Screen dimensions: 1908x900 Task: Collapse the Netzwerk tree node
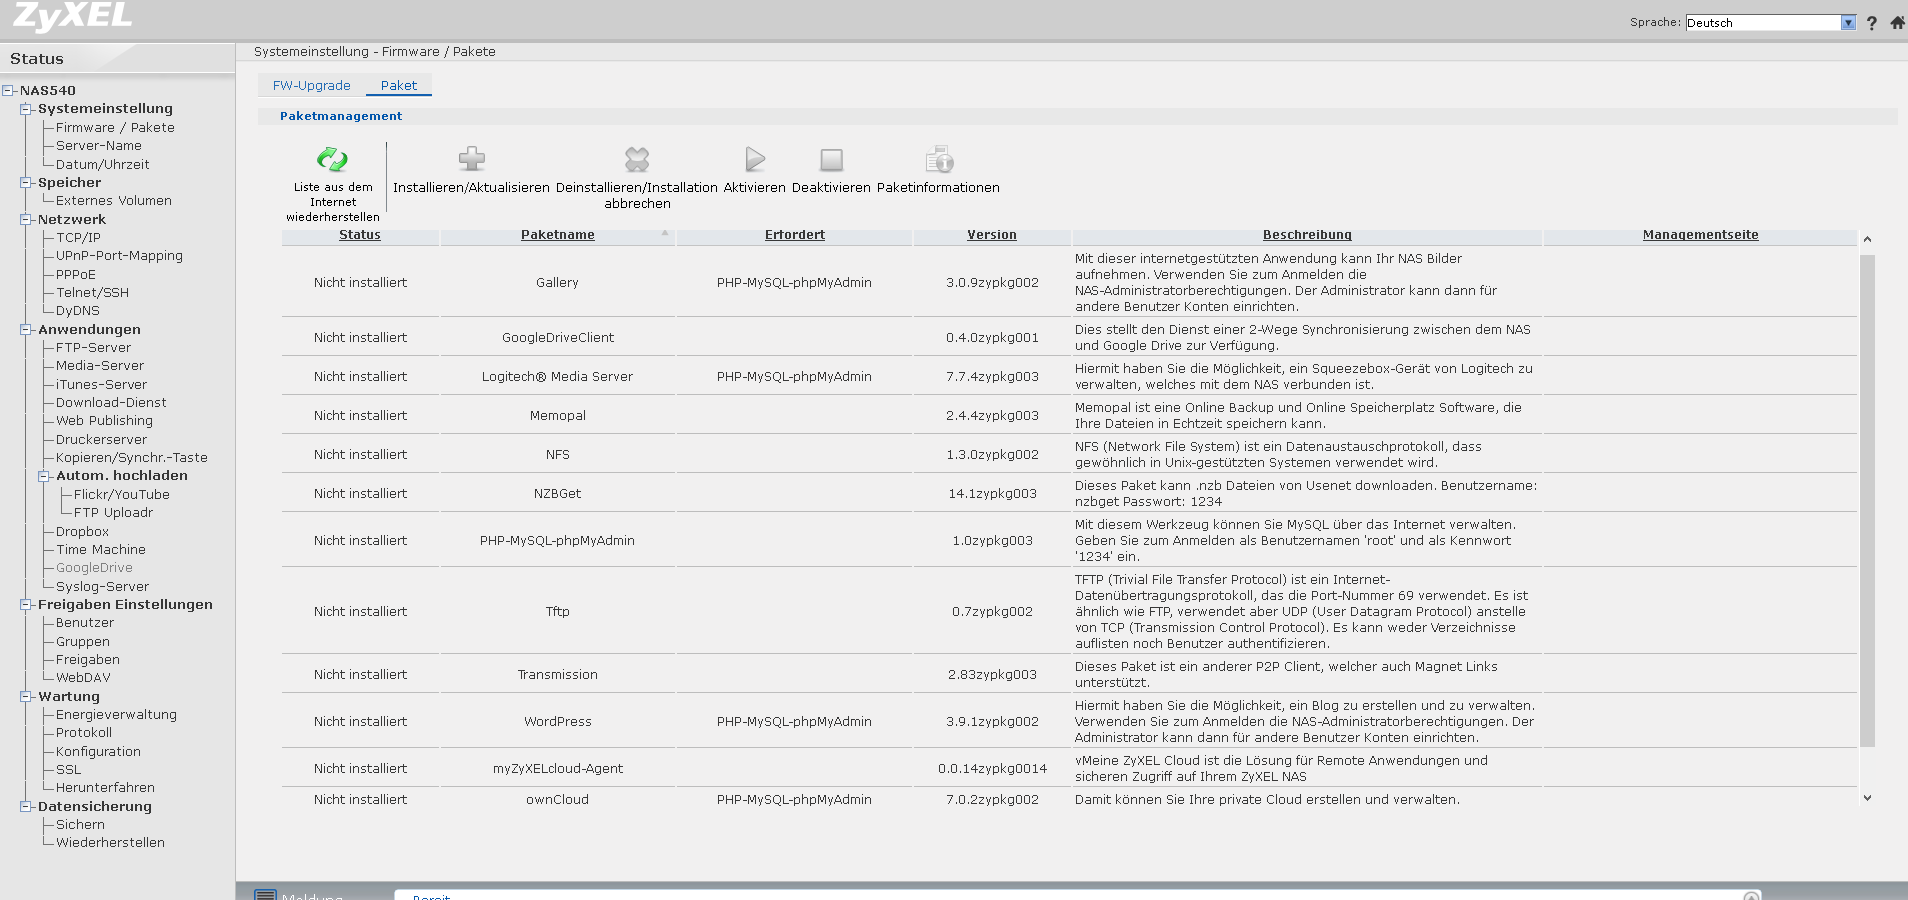tap(26, 220)
